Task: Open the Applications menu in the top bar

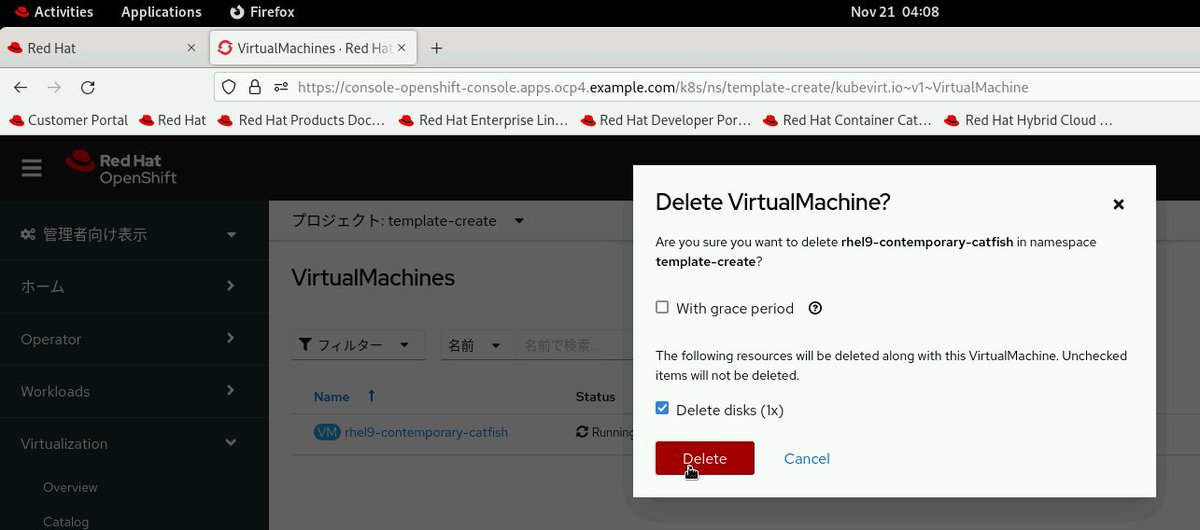Action: pyautogui.click(x=161, y=12)
